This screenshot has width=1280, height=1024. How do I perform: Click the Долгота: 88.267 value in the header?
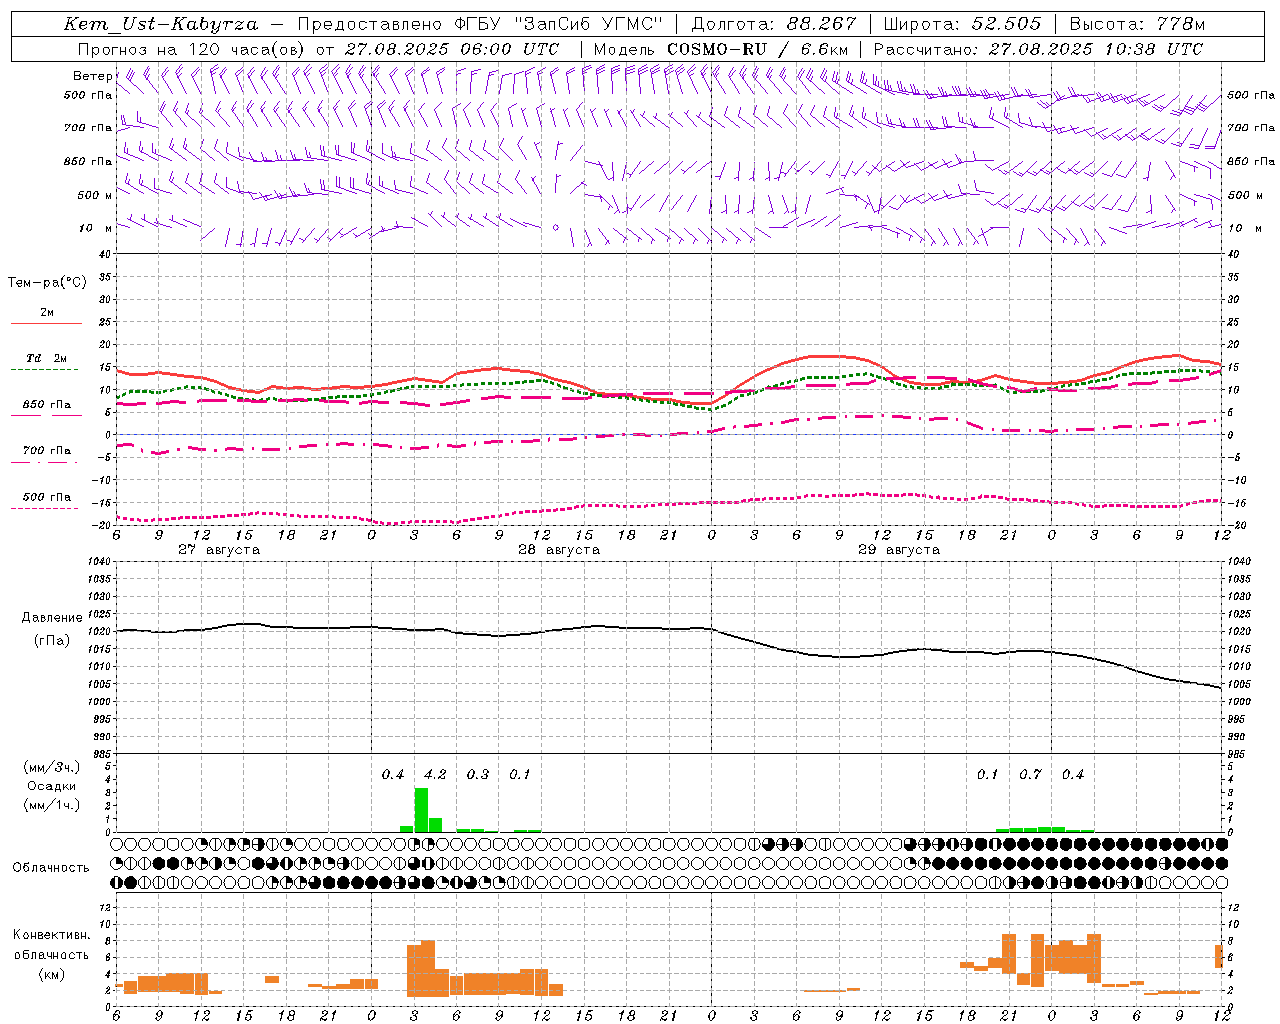[x=774, y=24]
